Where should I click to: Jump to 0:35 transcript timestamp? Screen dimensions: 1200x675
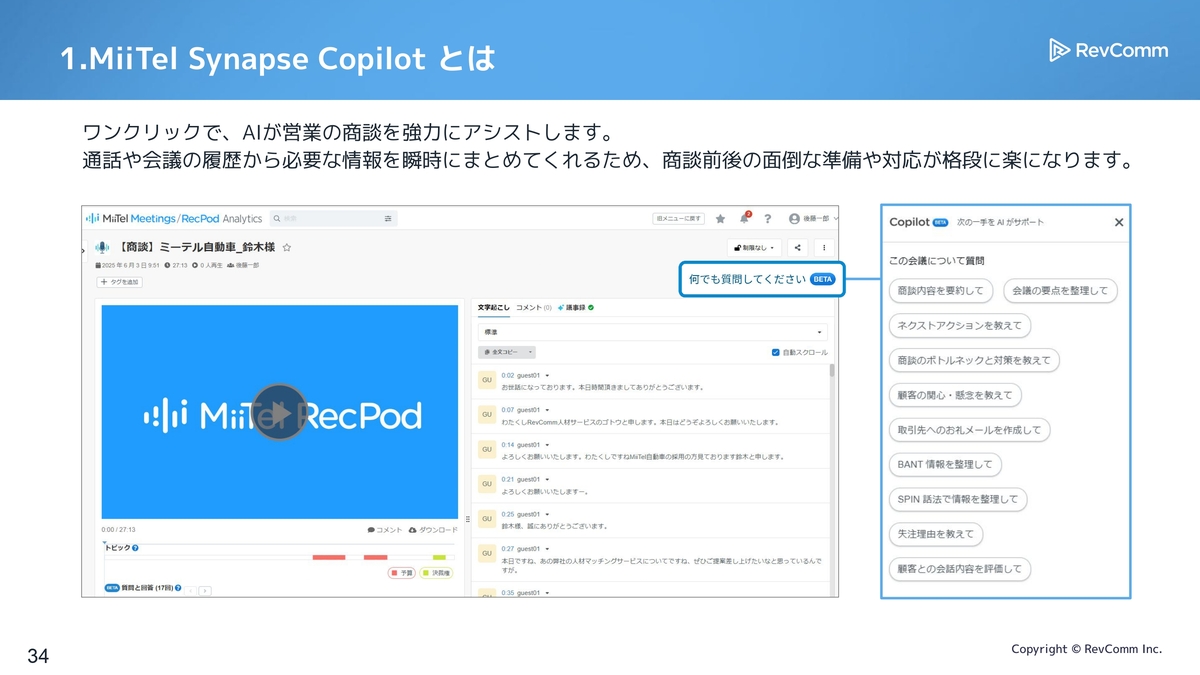click(x=507, y=592)
